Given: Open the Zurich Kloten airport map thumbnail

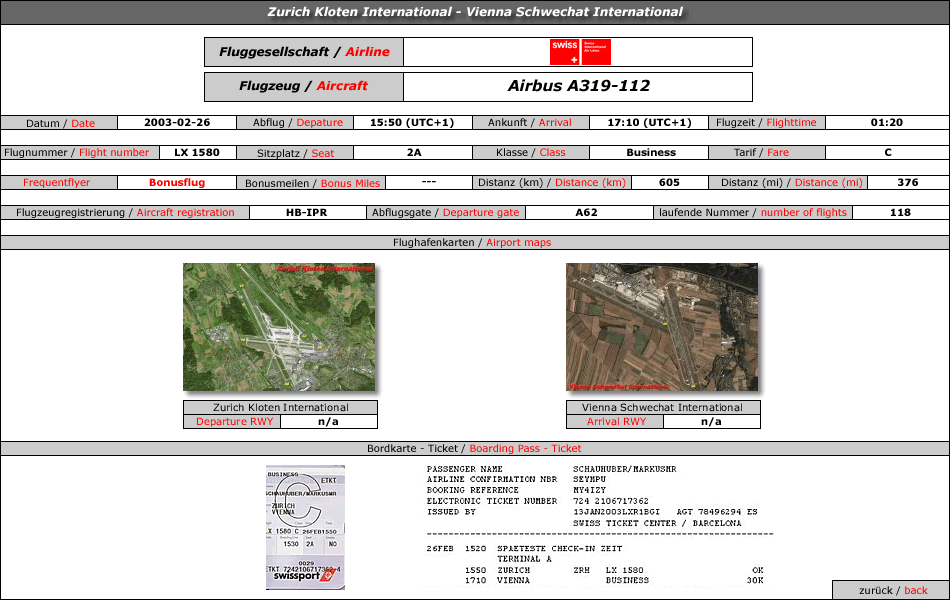Looking at the screenshot, I should (x=279, y=327).
